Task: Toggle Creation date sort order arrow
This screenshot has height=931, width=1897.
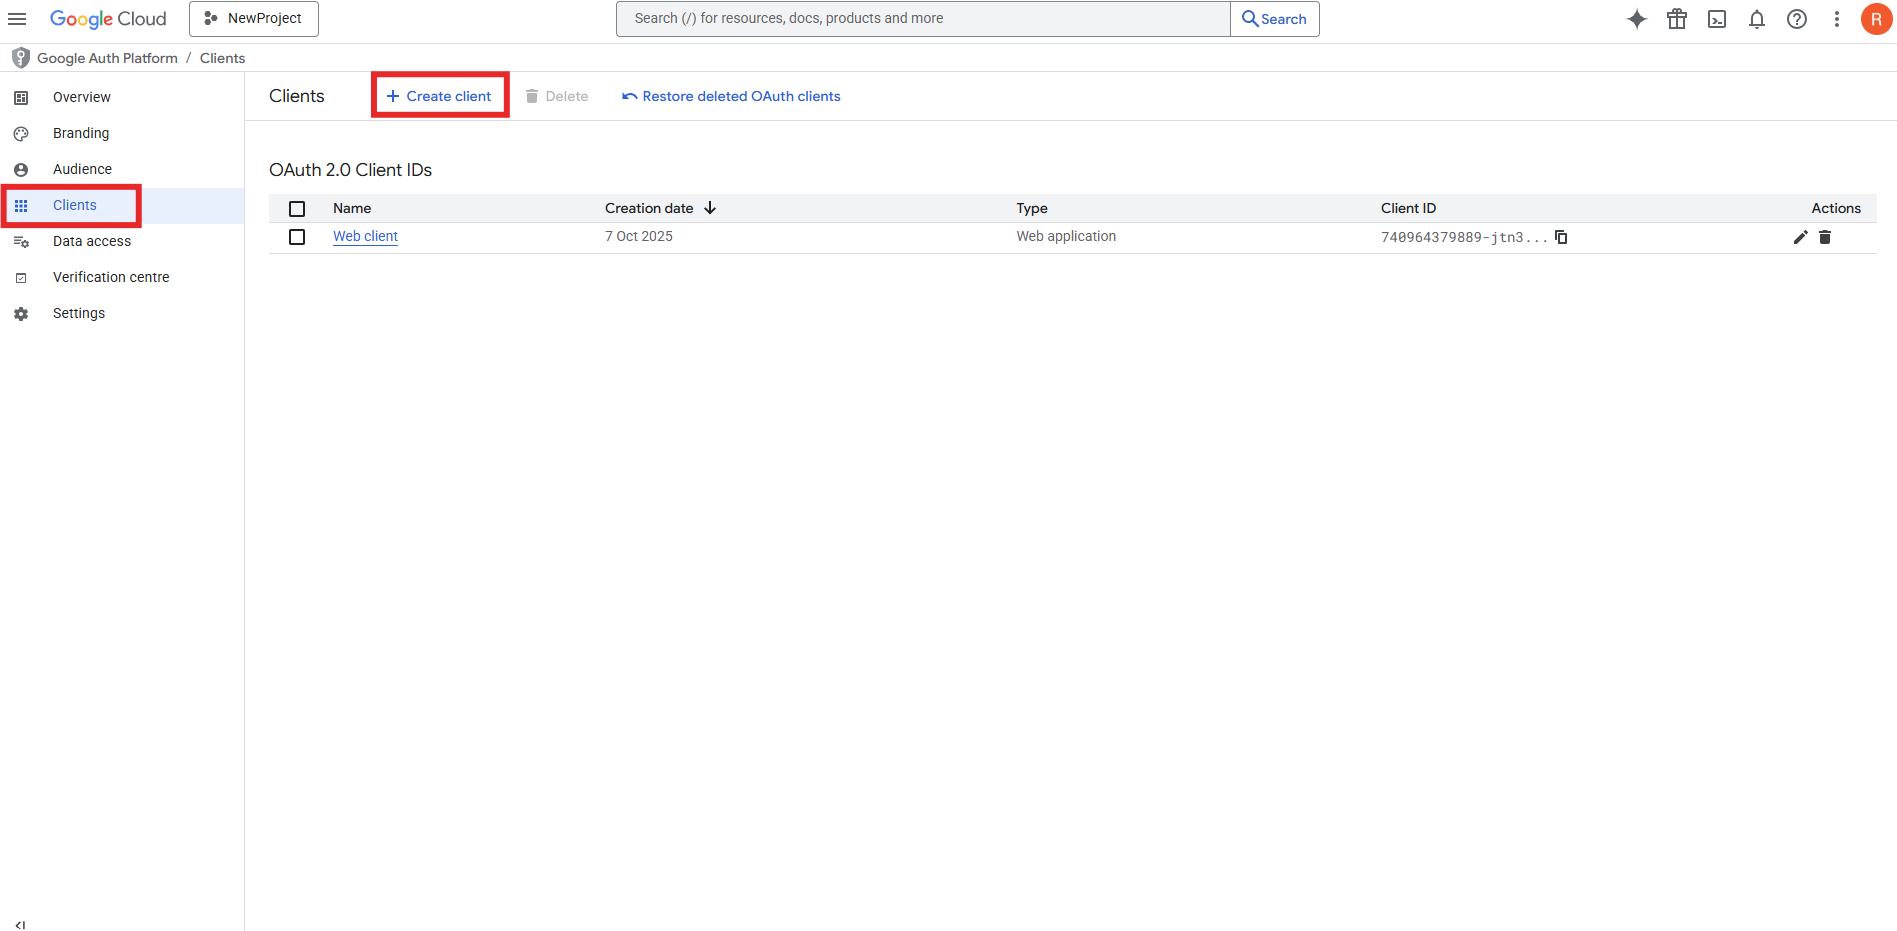Action: (710, 208)
